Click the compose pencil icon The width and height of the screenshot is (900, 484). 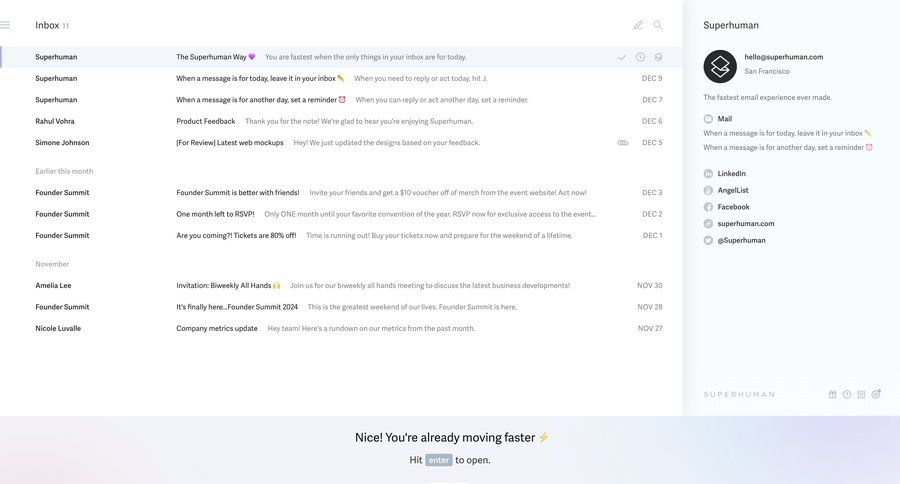[x=638, y=25]
